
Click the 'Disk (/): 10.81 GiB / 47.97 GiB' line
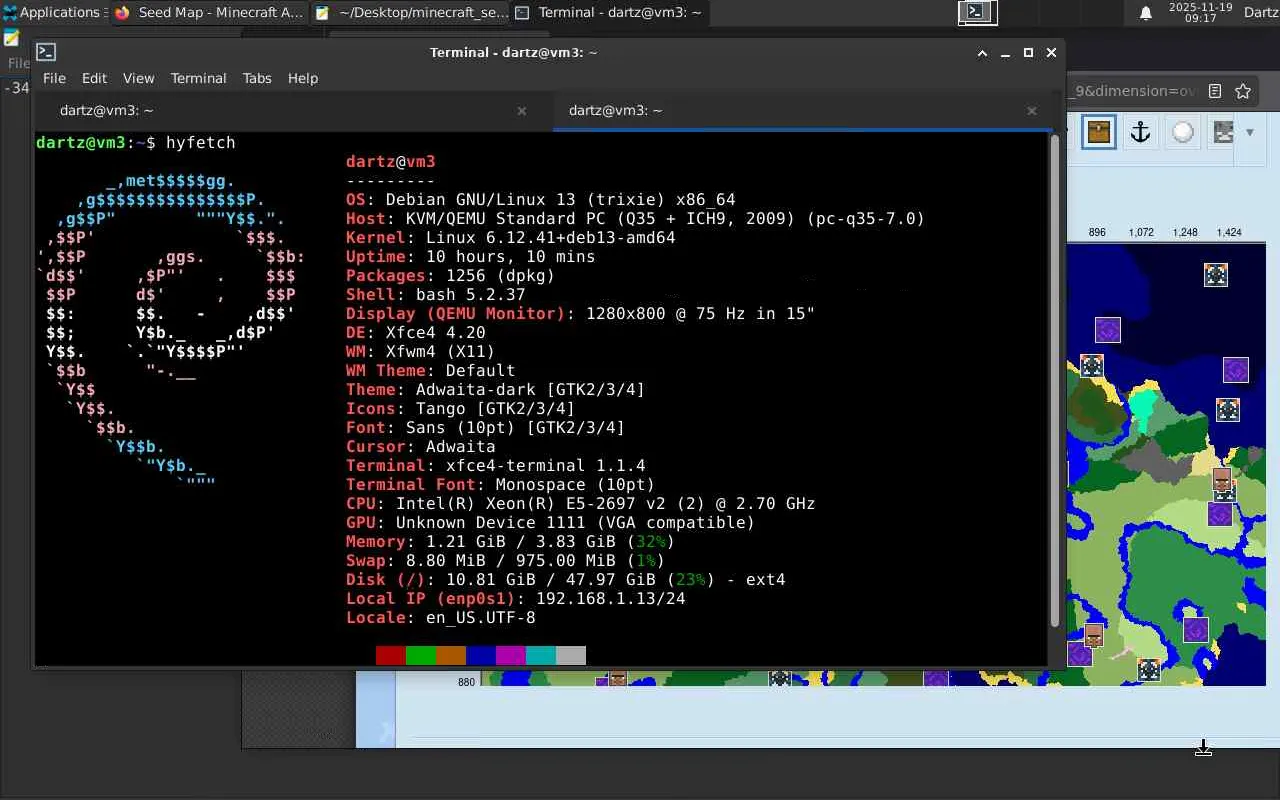click(565, 580)
